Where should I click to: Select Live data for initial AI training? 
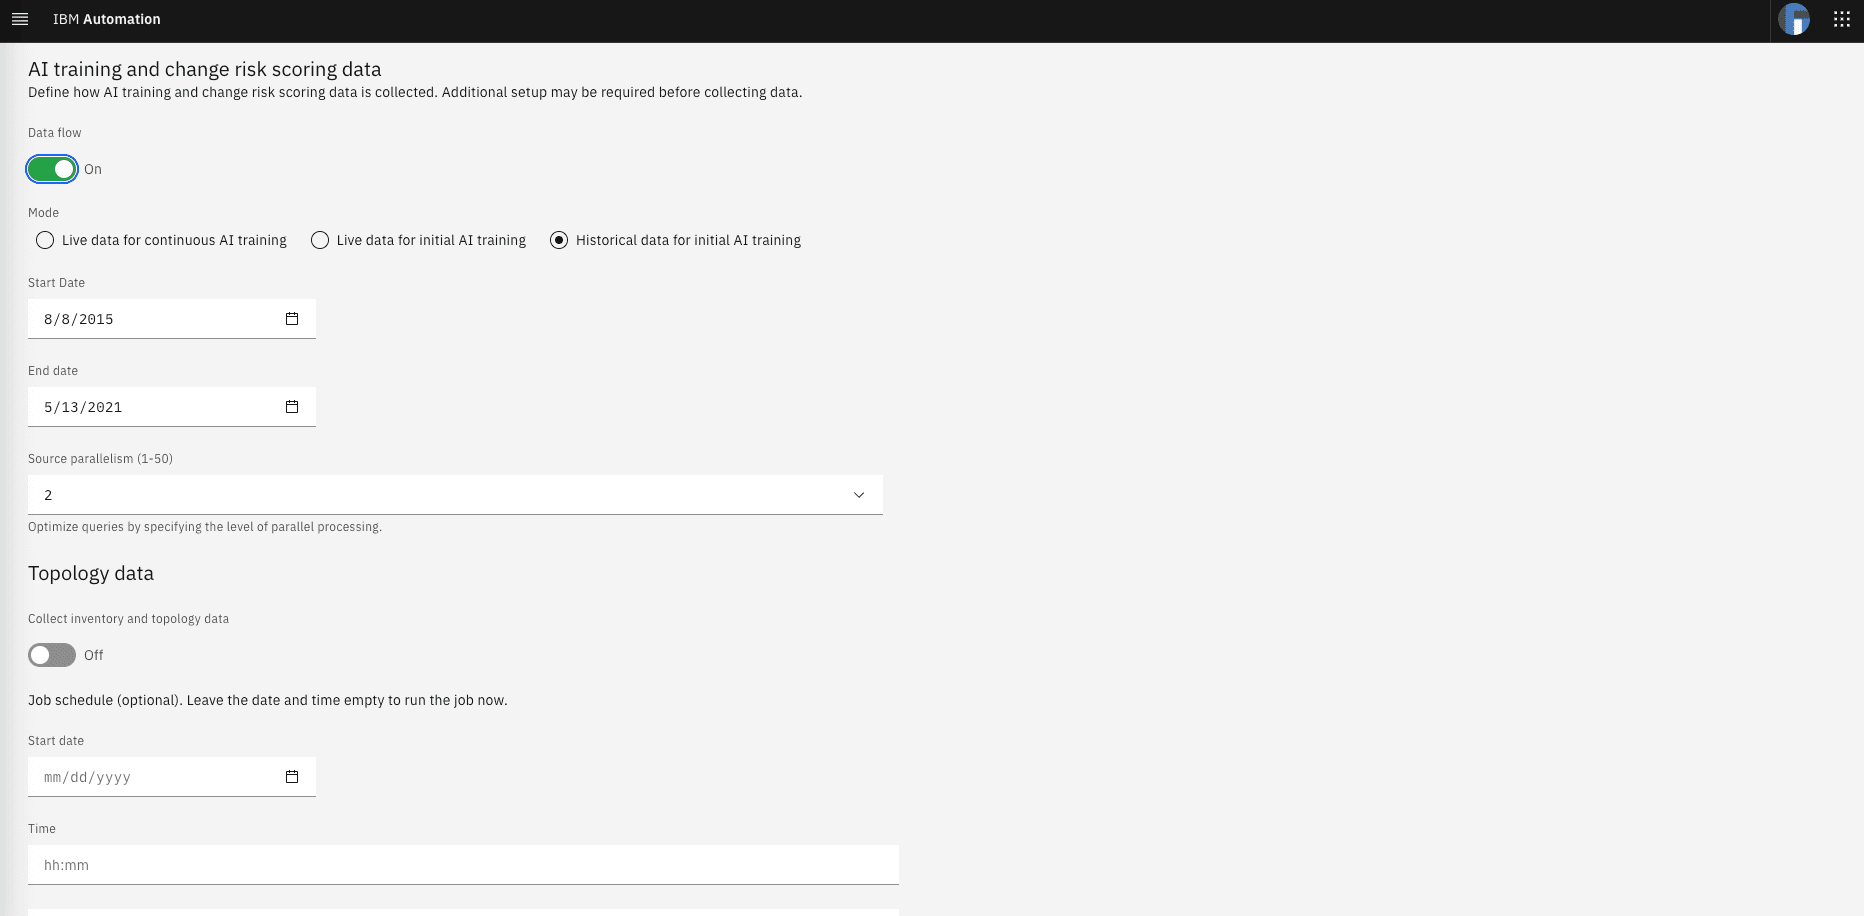320,240
